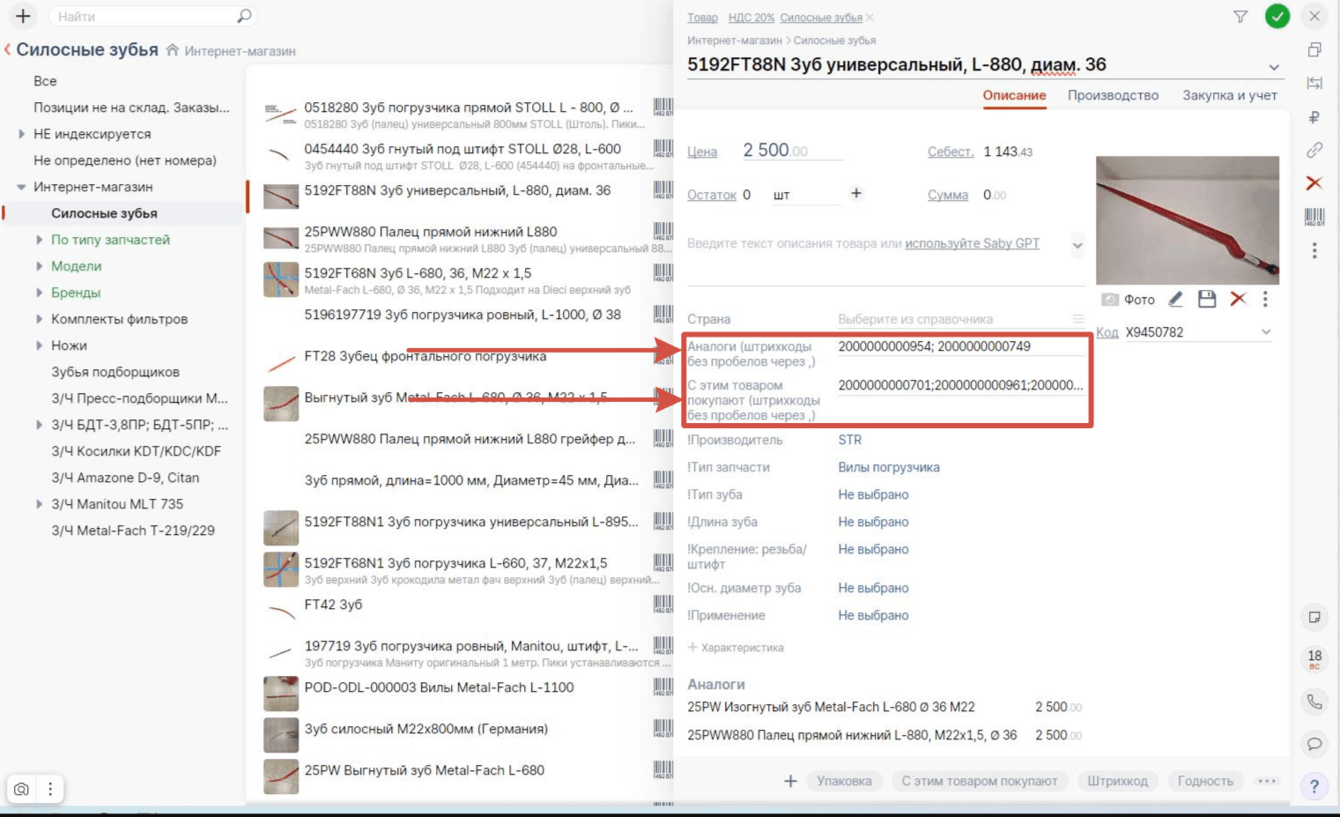
Task: Open the filter funnel icon
Action: (1240, 17)
